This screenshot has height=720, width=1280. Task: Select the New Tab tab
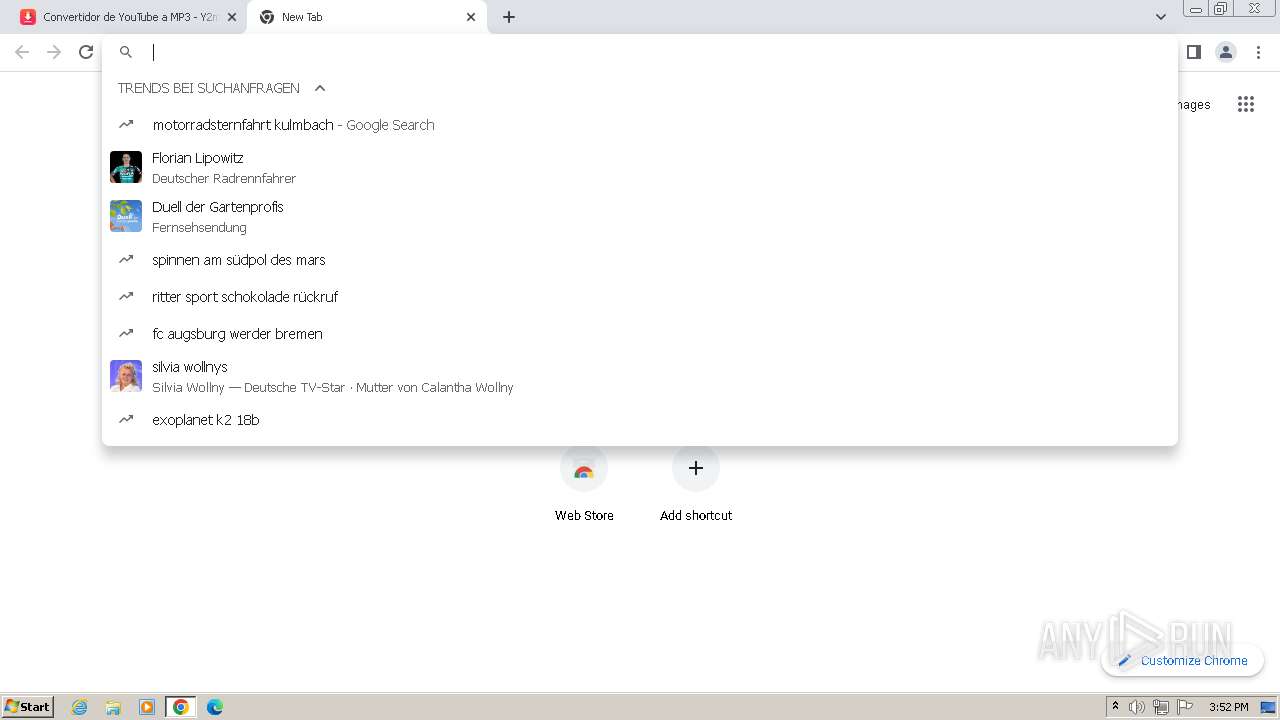tap(367, 17)
